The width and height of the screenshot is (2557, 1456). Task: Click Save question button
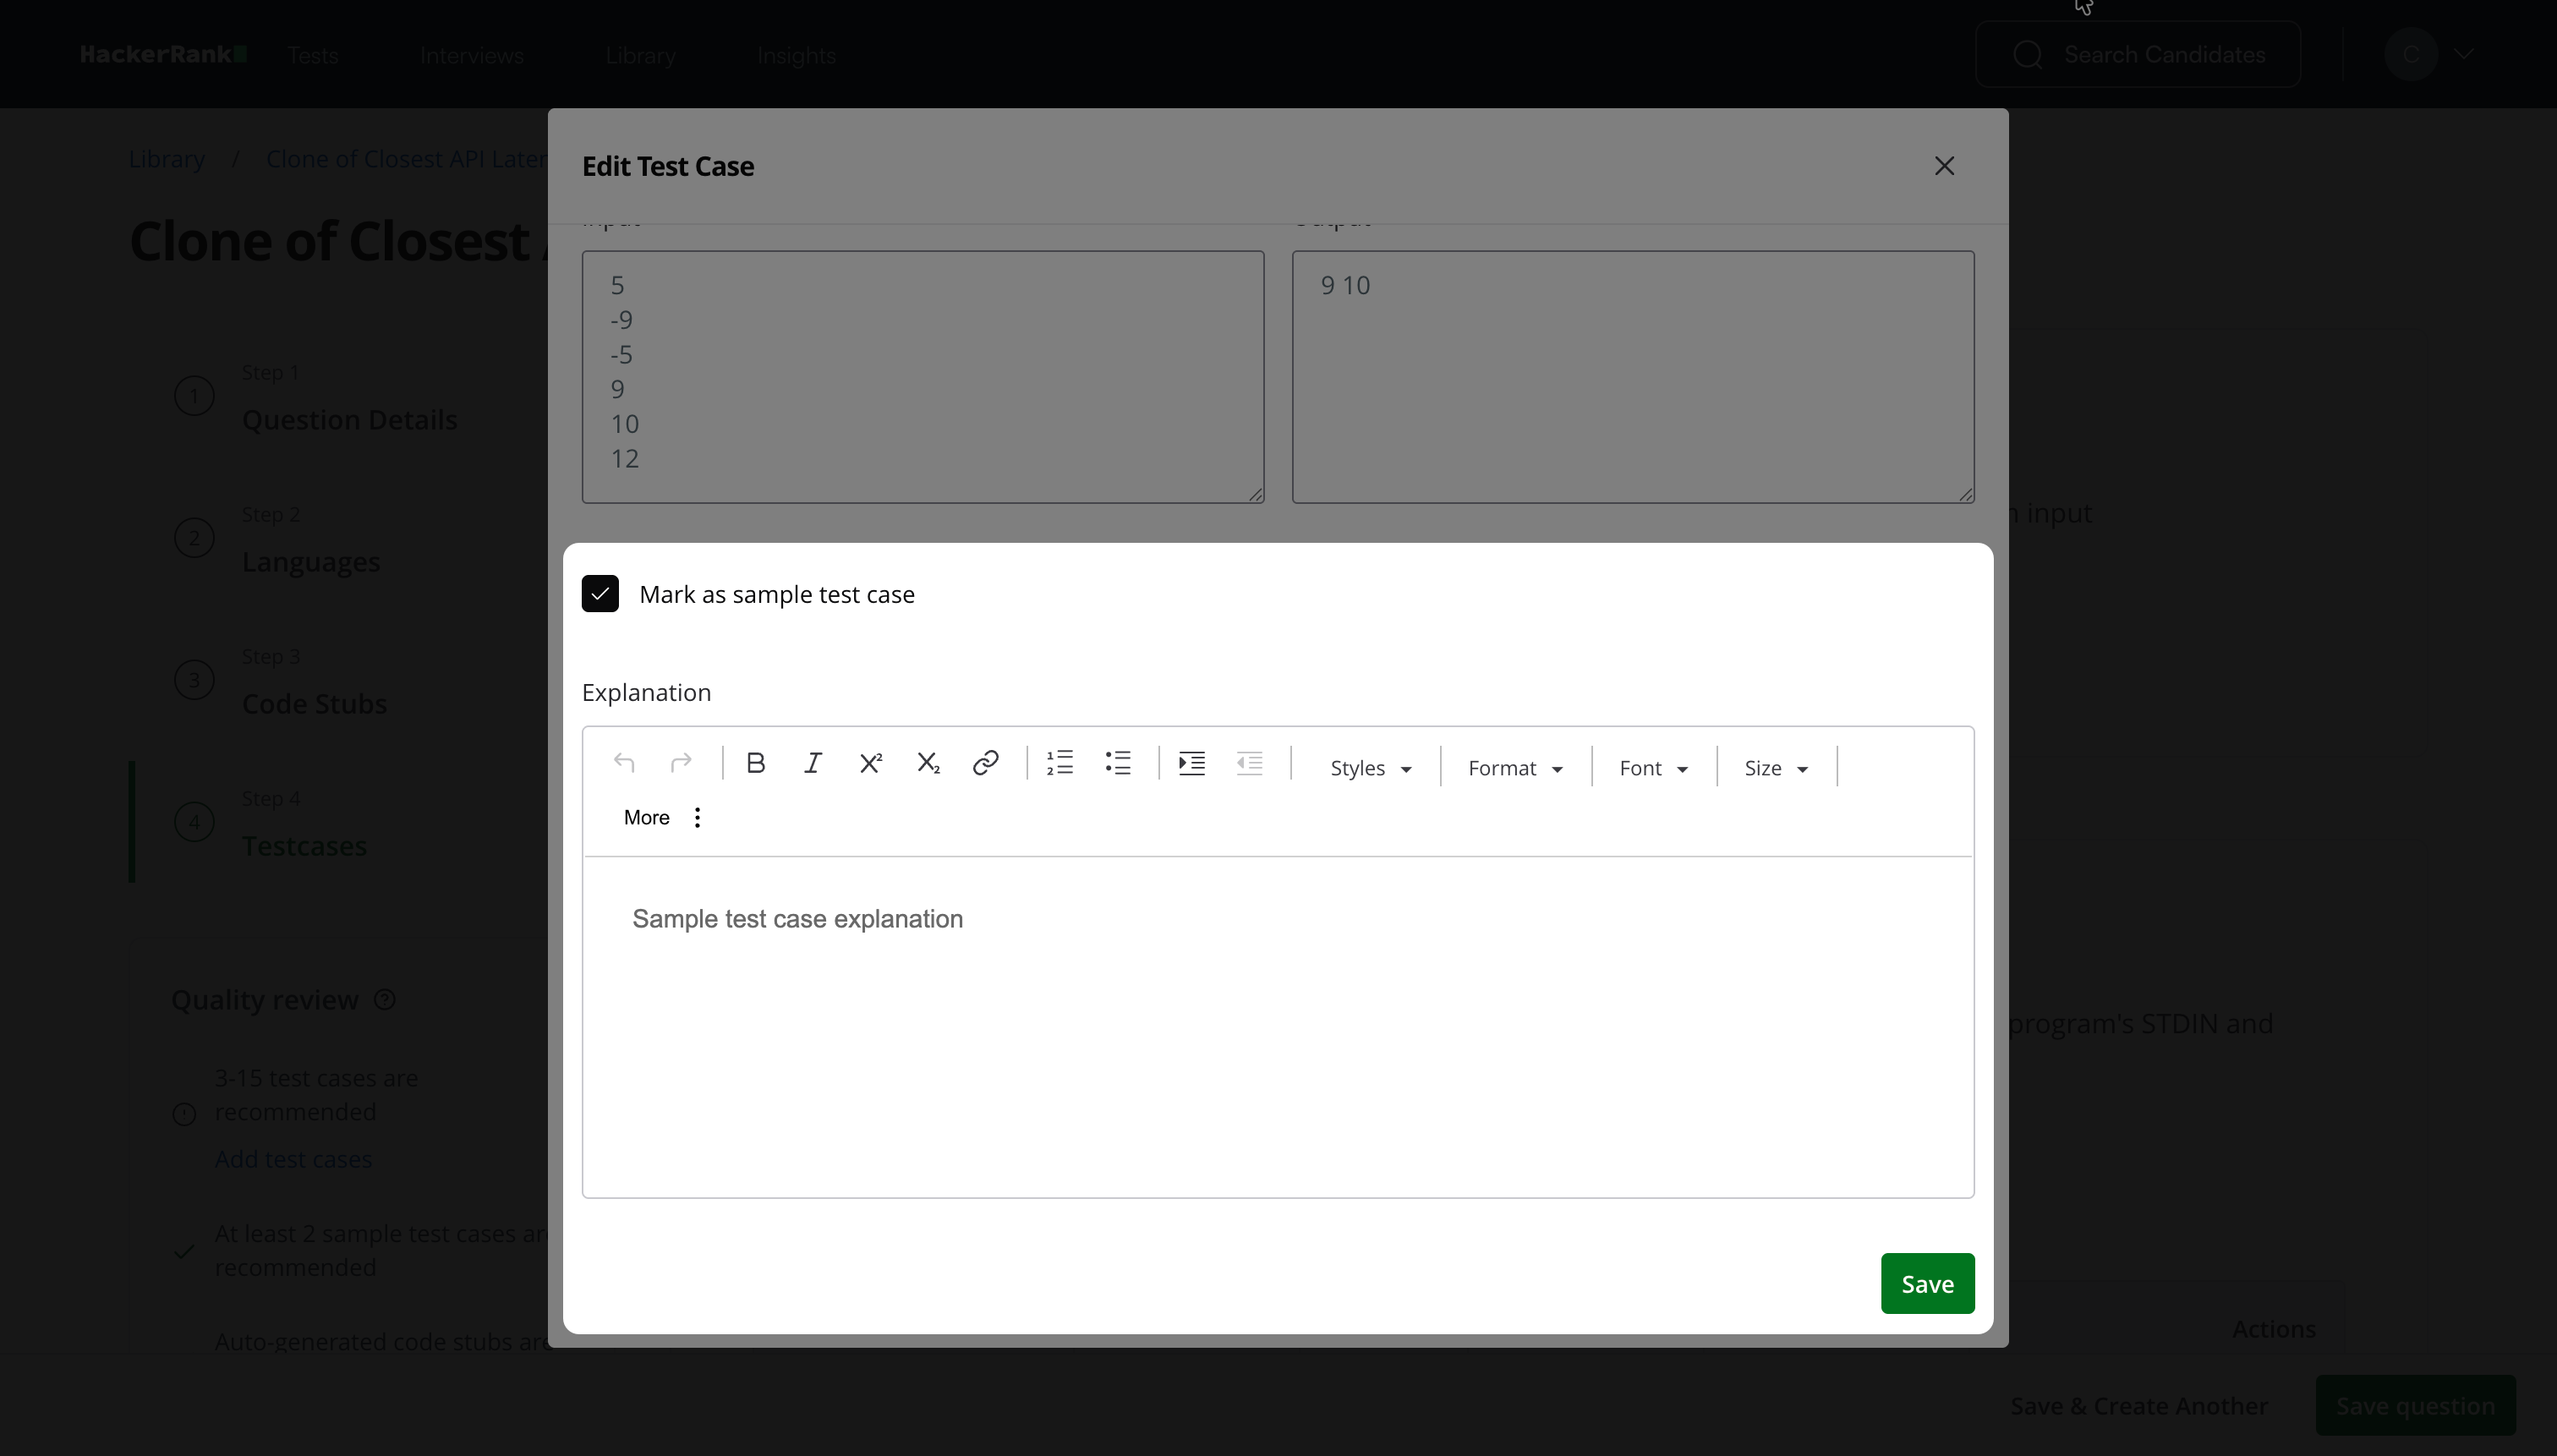tap(2415, 1406)
